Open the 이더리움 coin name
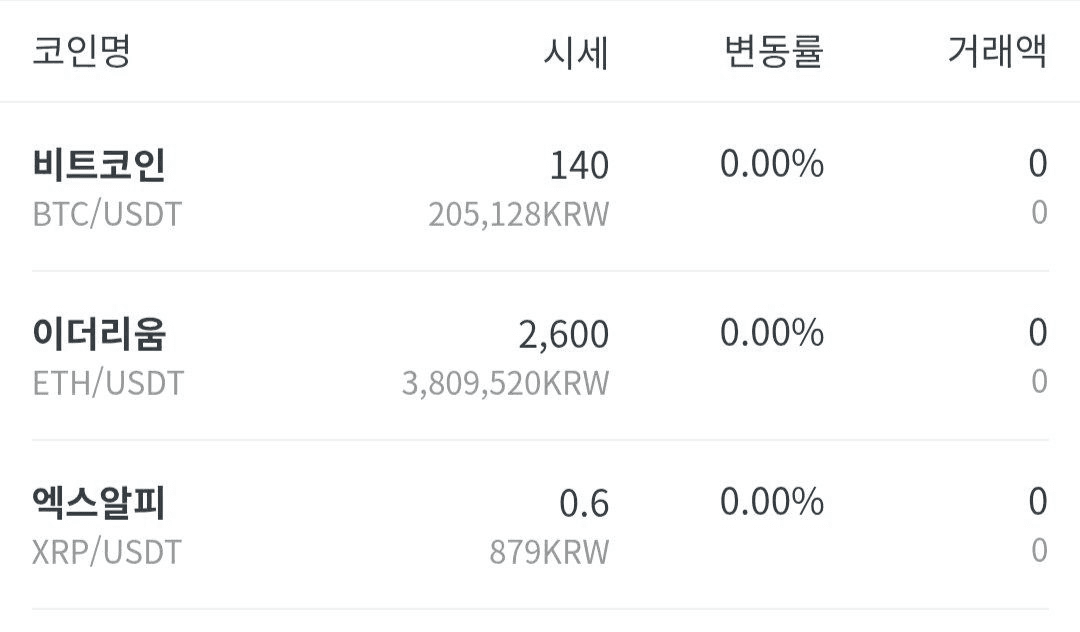Screen dimensions: 1080x632 [x=99, y=333]
